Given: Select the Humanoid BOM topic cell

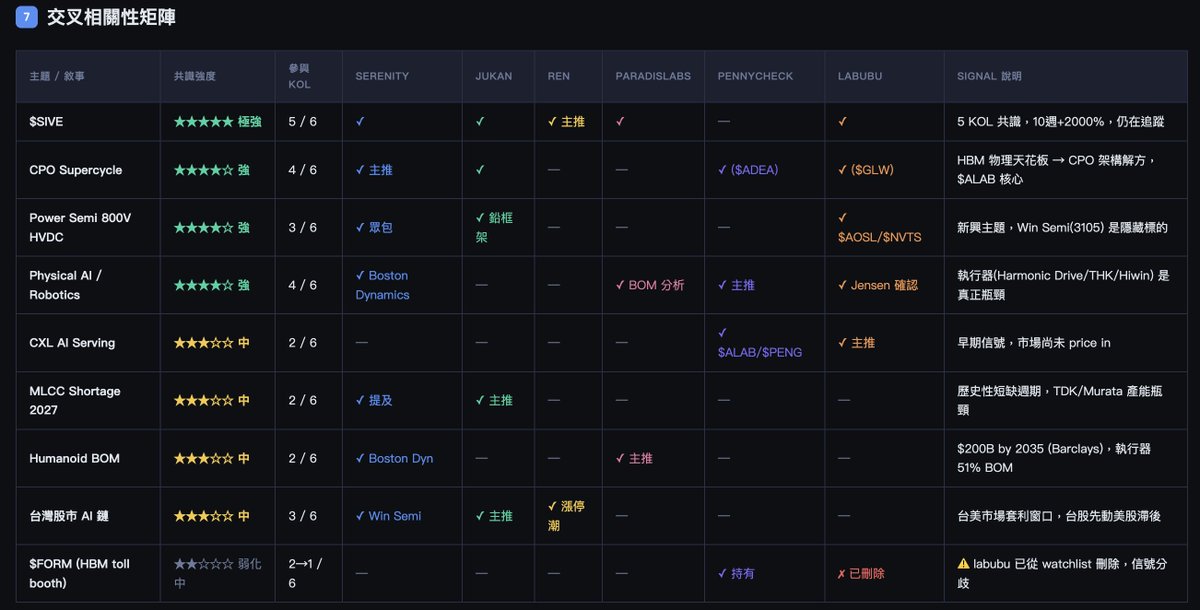Looking at the screenshot, I should tap(74, 458).
